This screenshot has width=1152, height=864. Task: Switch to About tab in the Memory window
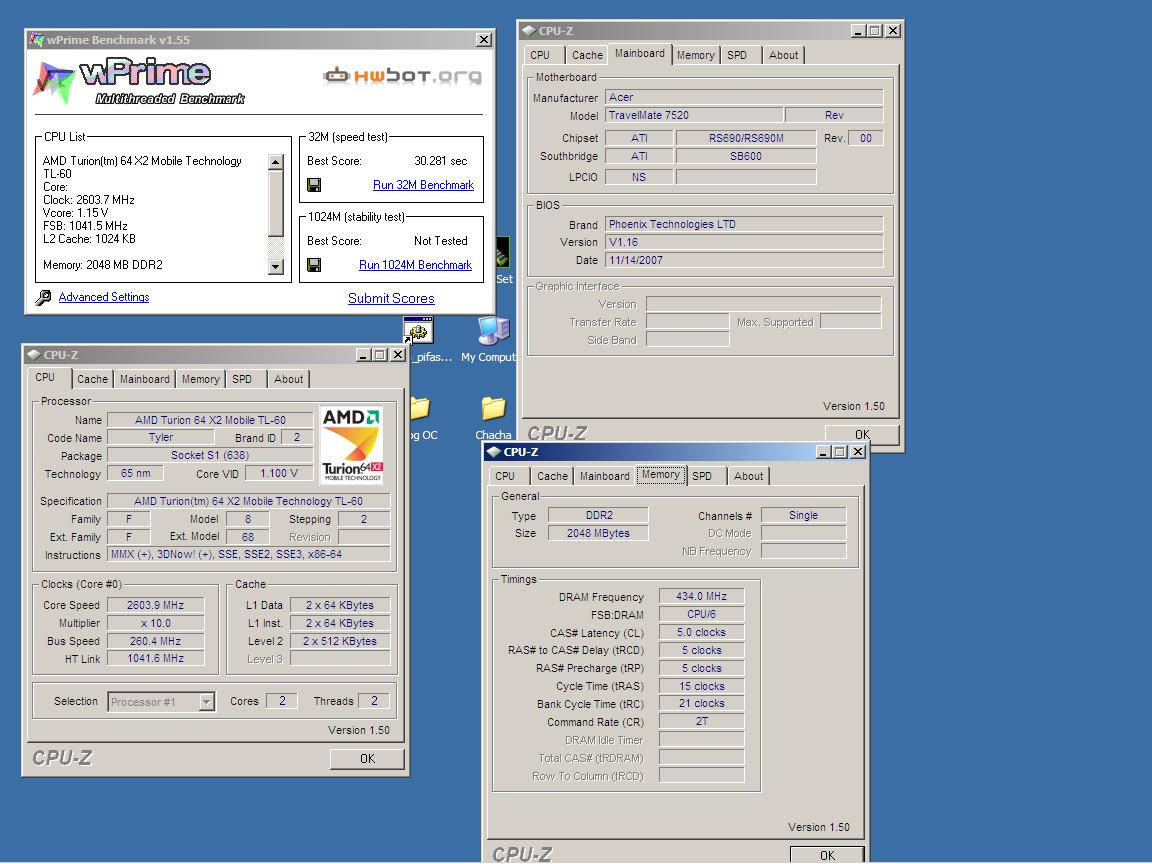pos(748,476)
